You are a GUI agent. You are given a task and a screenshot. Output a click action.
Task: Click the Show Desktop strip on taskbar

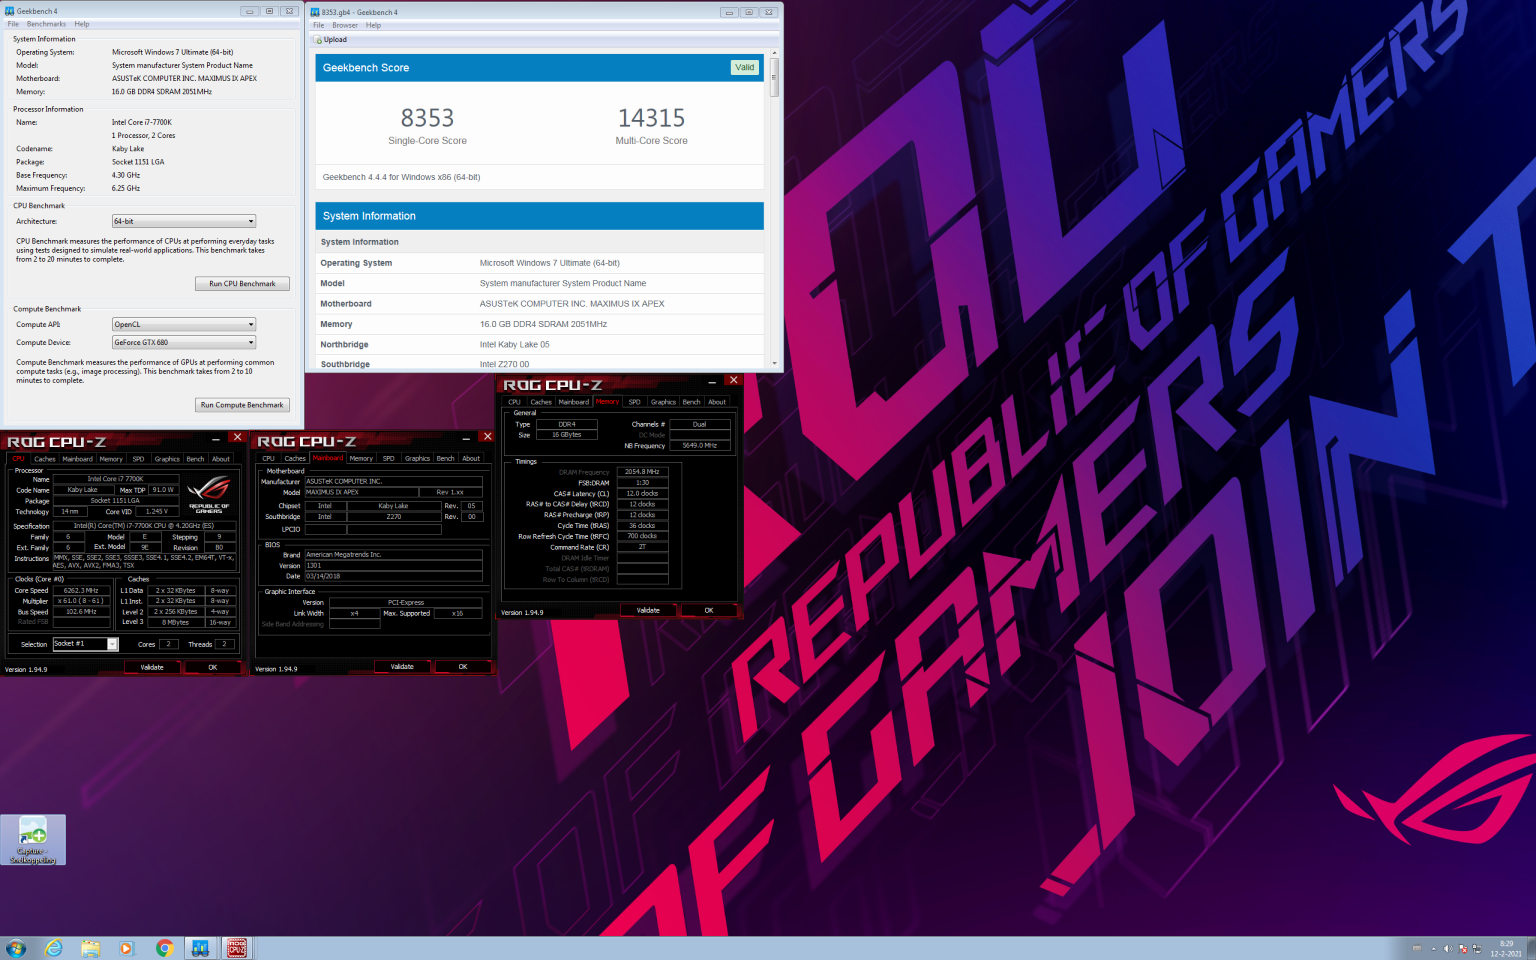tap(1530, 948)
